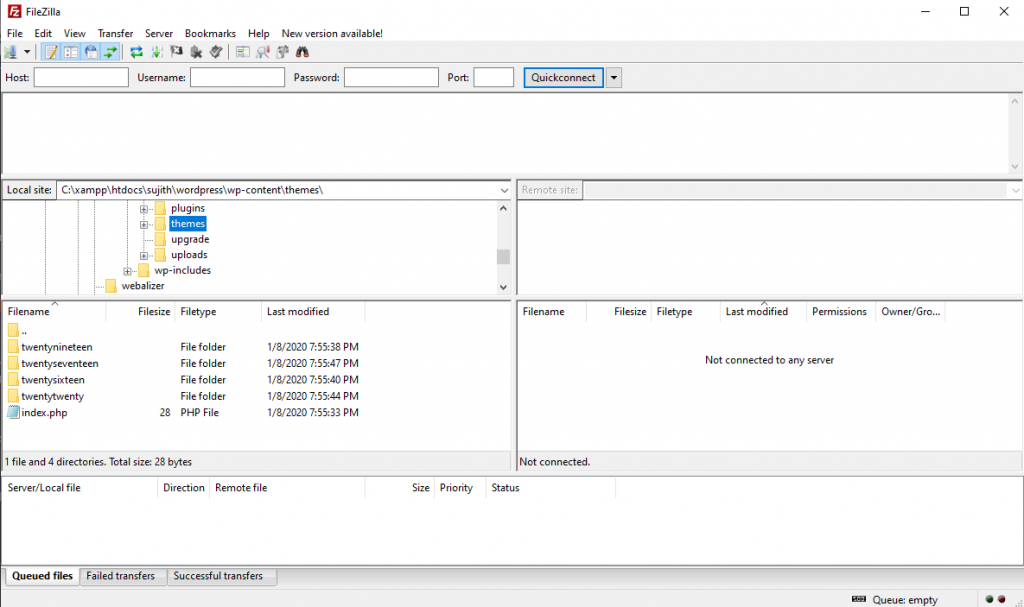Sort remote list by Permissions column
Viewport: 1024px width, 607px height.
840,312
